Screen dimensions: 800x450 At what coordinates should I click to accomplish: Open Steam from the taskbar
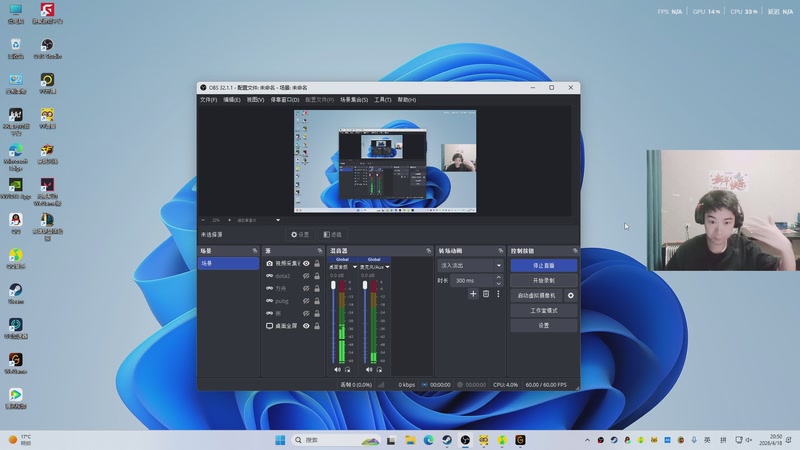pos(447,440)
